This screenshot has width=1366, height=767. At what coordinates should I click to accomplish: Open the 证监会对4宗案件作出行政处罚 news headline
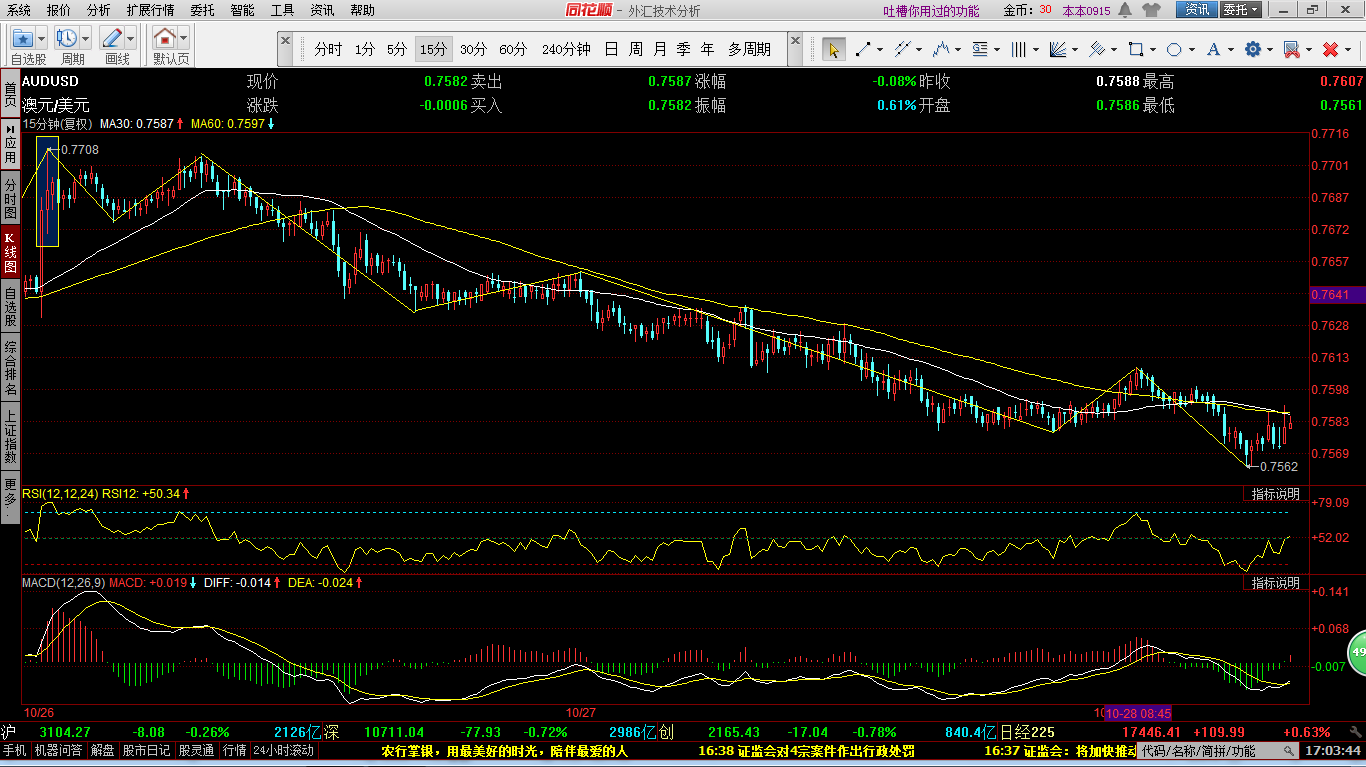(805, 750)
